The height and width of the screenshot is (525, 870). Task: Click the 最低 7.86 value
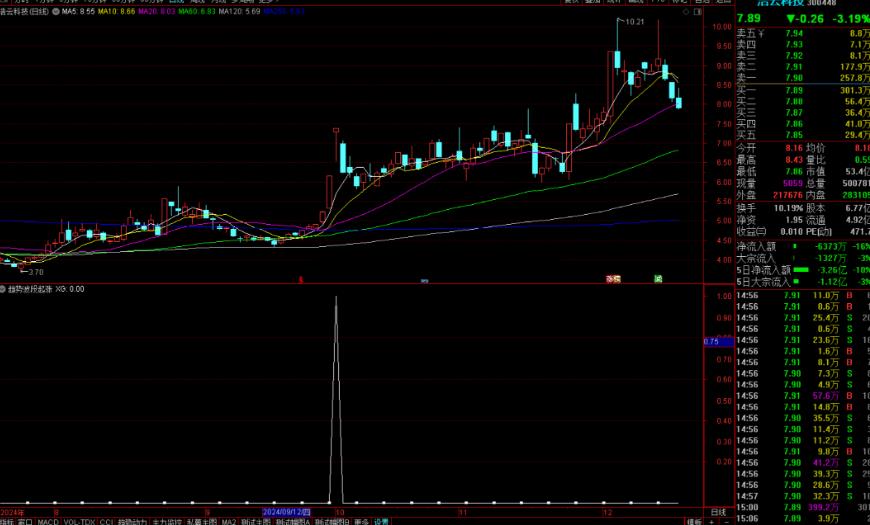tap(793, 171)
